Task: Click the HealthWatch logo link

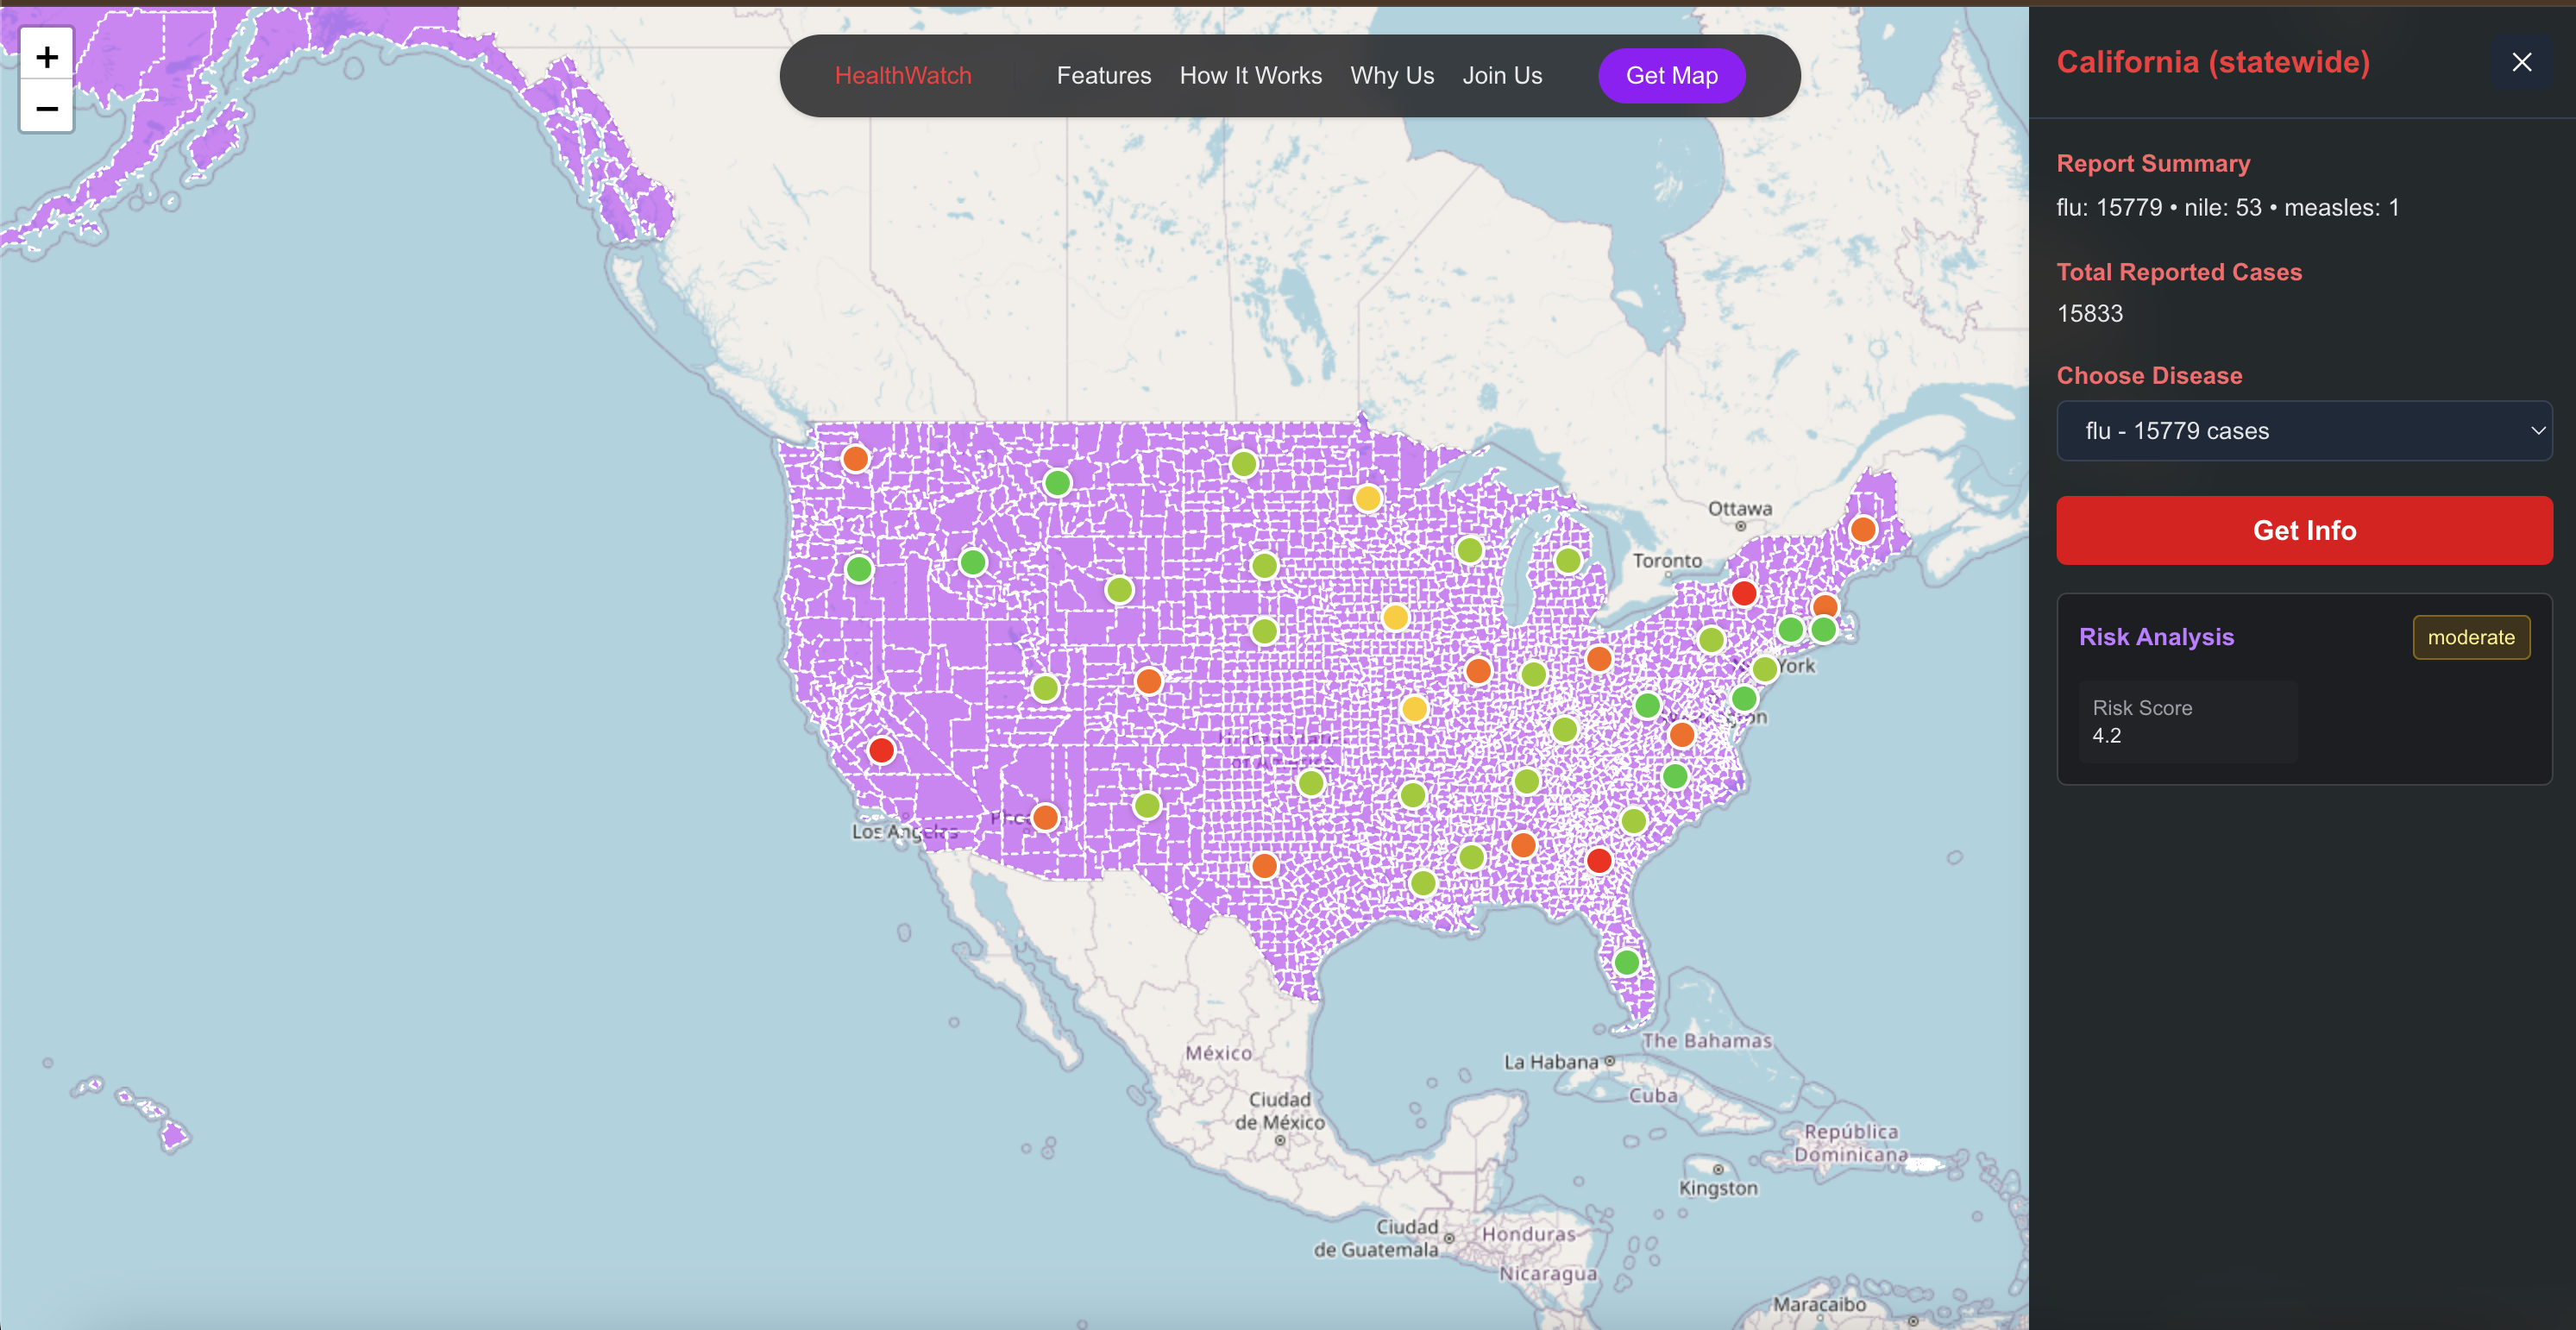Action: click(x=902, y=76)
